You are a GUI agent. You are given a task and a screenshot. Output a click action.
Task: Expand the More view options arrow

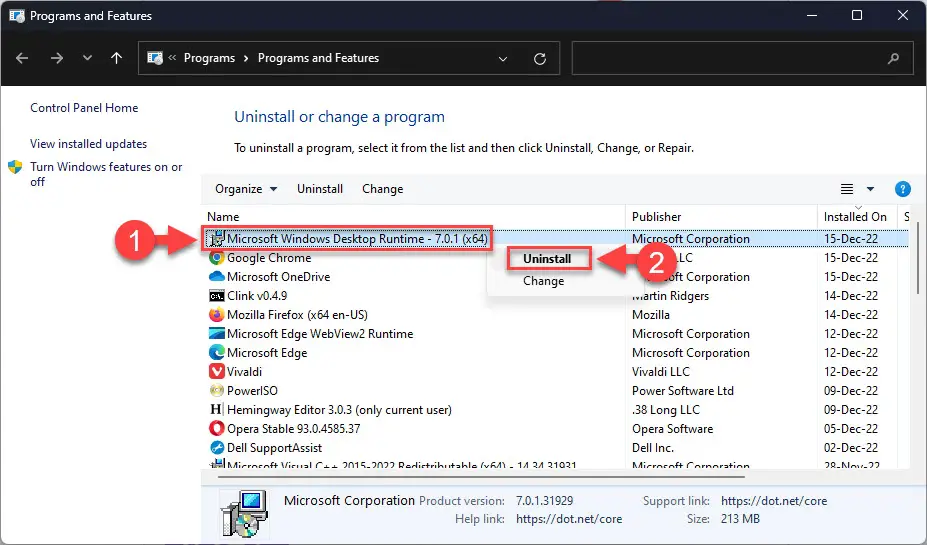[x=870, y=189]
